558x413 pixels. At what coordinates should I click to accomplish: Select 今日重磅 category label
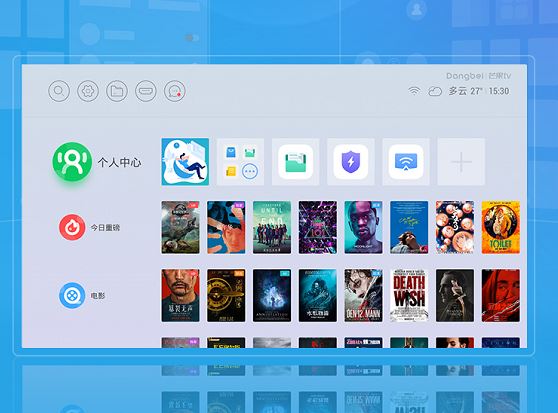(105, 228)
